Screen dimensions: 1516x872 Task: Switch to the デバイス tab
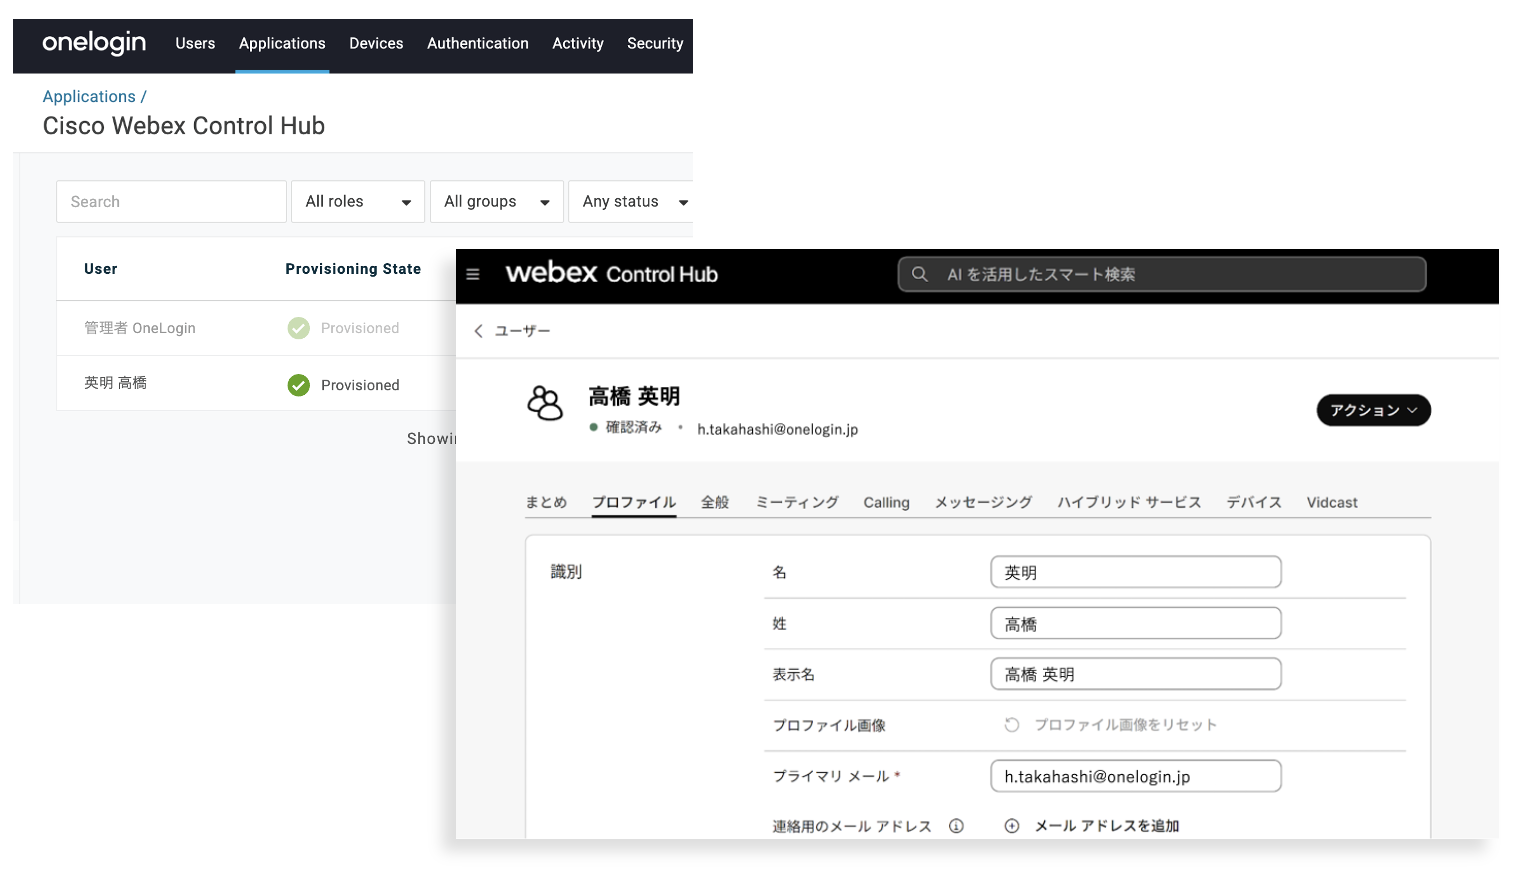1254,502
